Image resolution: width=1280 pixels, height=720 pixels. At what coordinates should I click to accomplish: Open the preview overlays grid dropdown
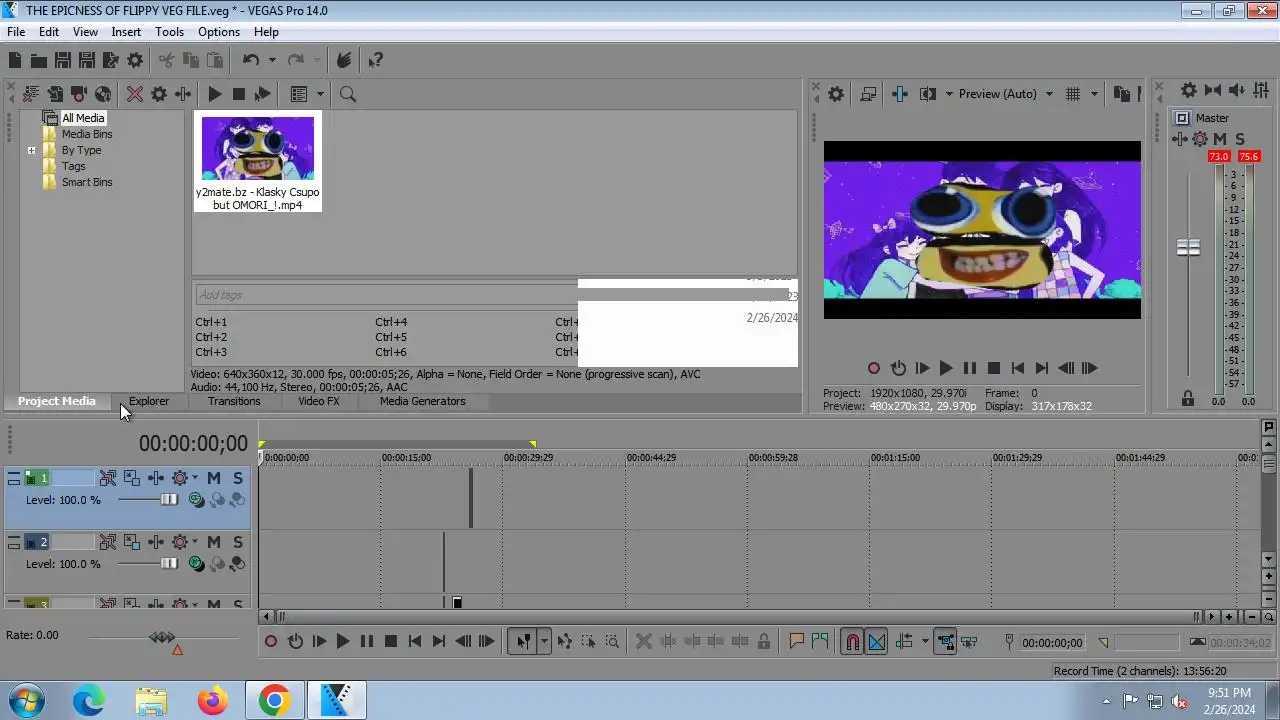[x=1094, y=94]
